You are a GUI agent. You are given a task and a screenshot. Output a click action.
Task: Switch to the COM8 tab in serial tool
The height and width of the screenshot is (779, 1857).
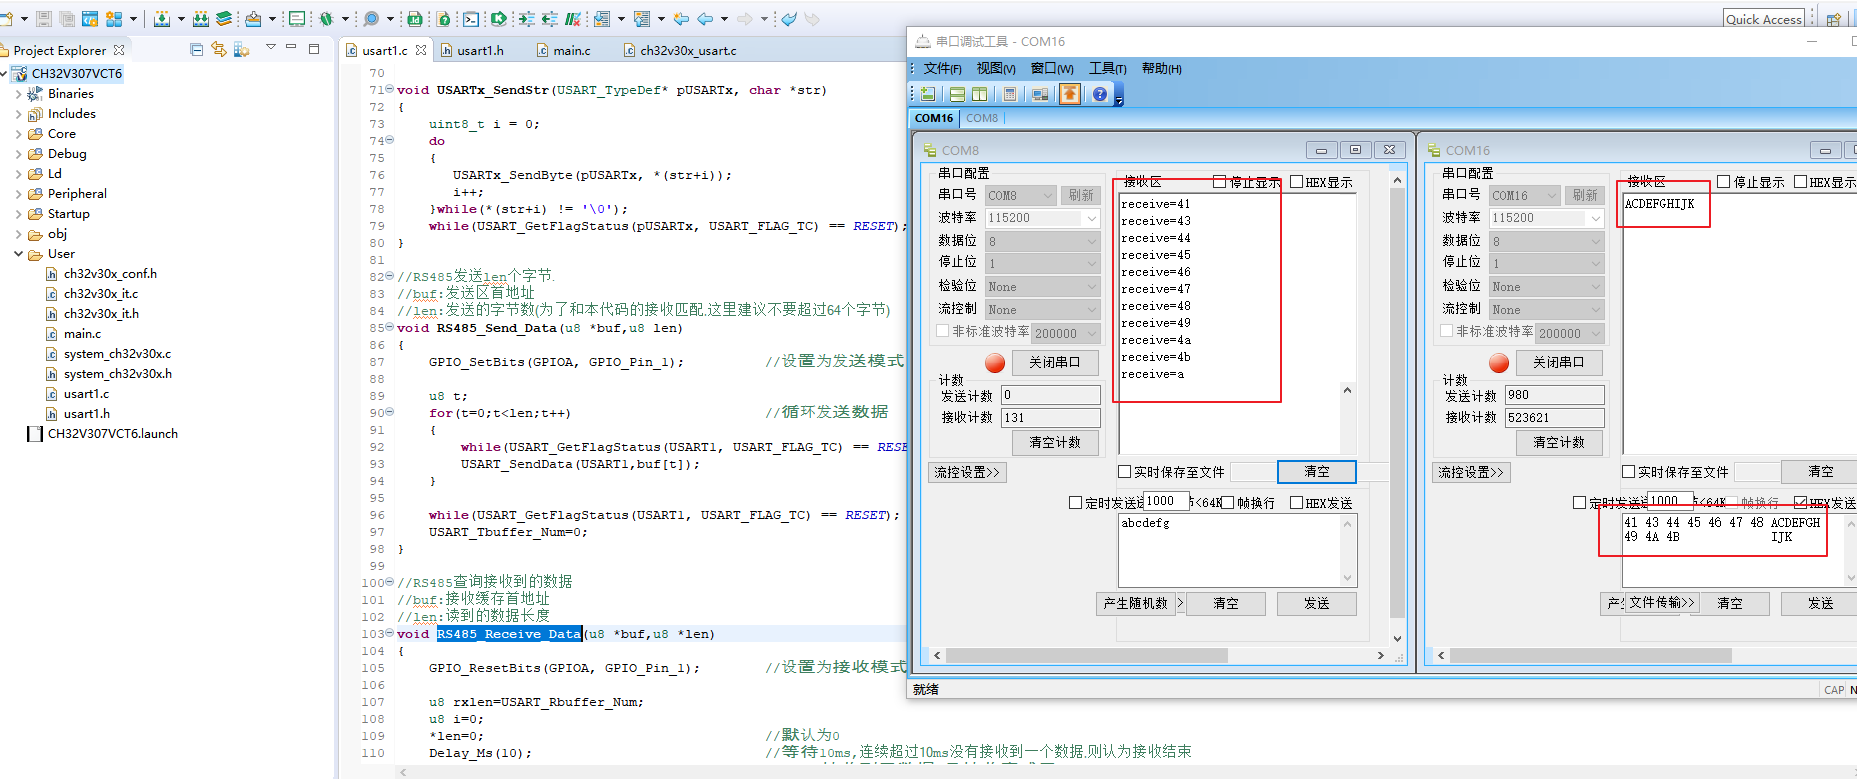[982, 118]
